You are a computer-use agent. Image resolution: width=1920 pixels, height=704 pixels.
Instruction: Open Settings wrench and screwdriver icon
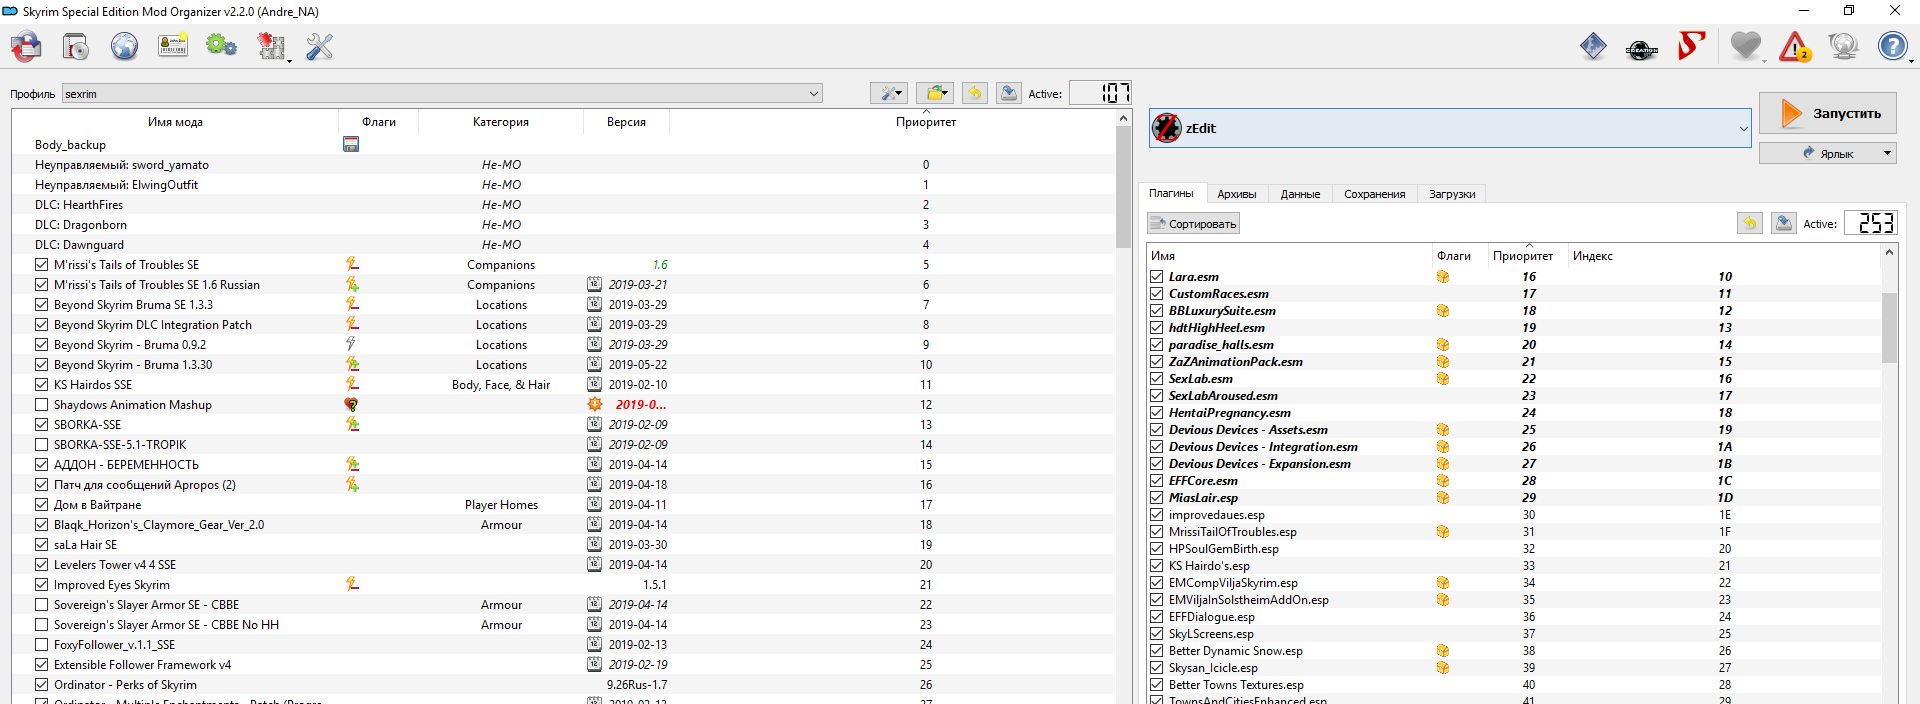319,46
